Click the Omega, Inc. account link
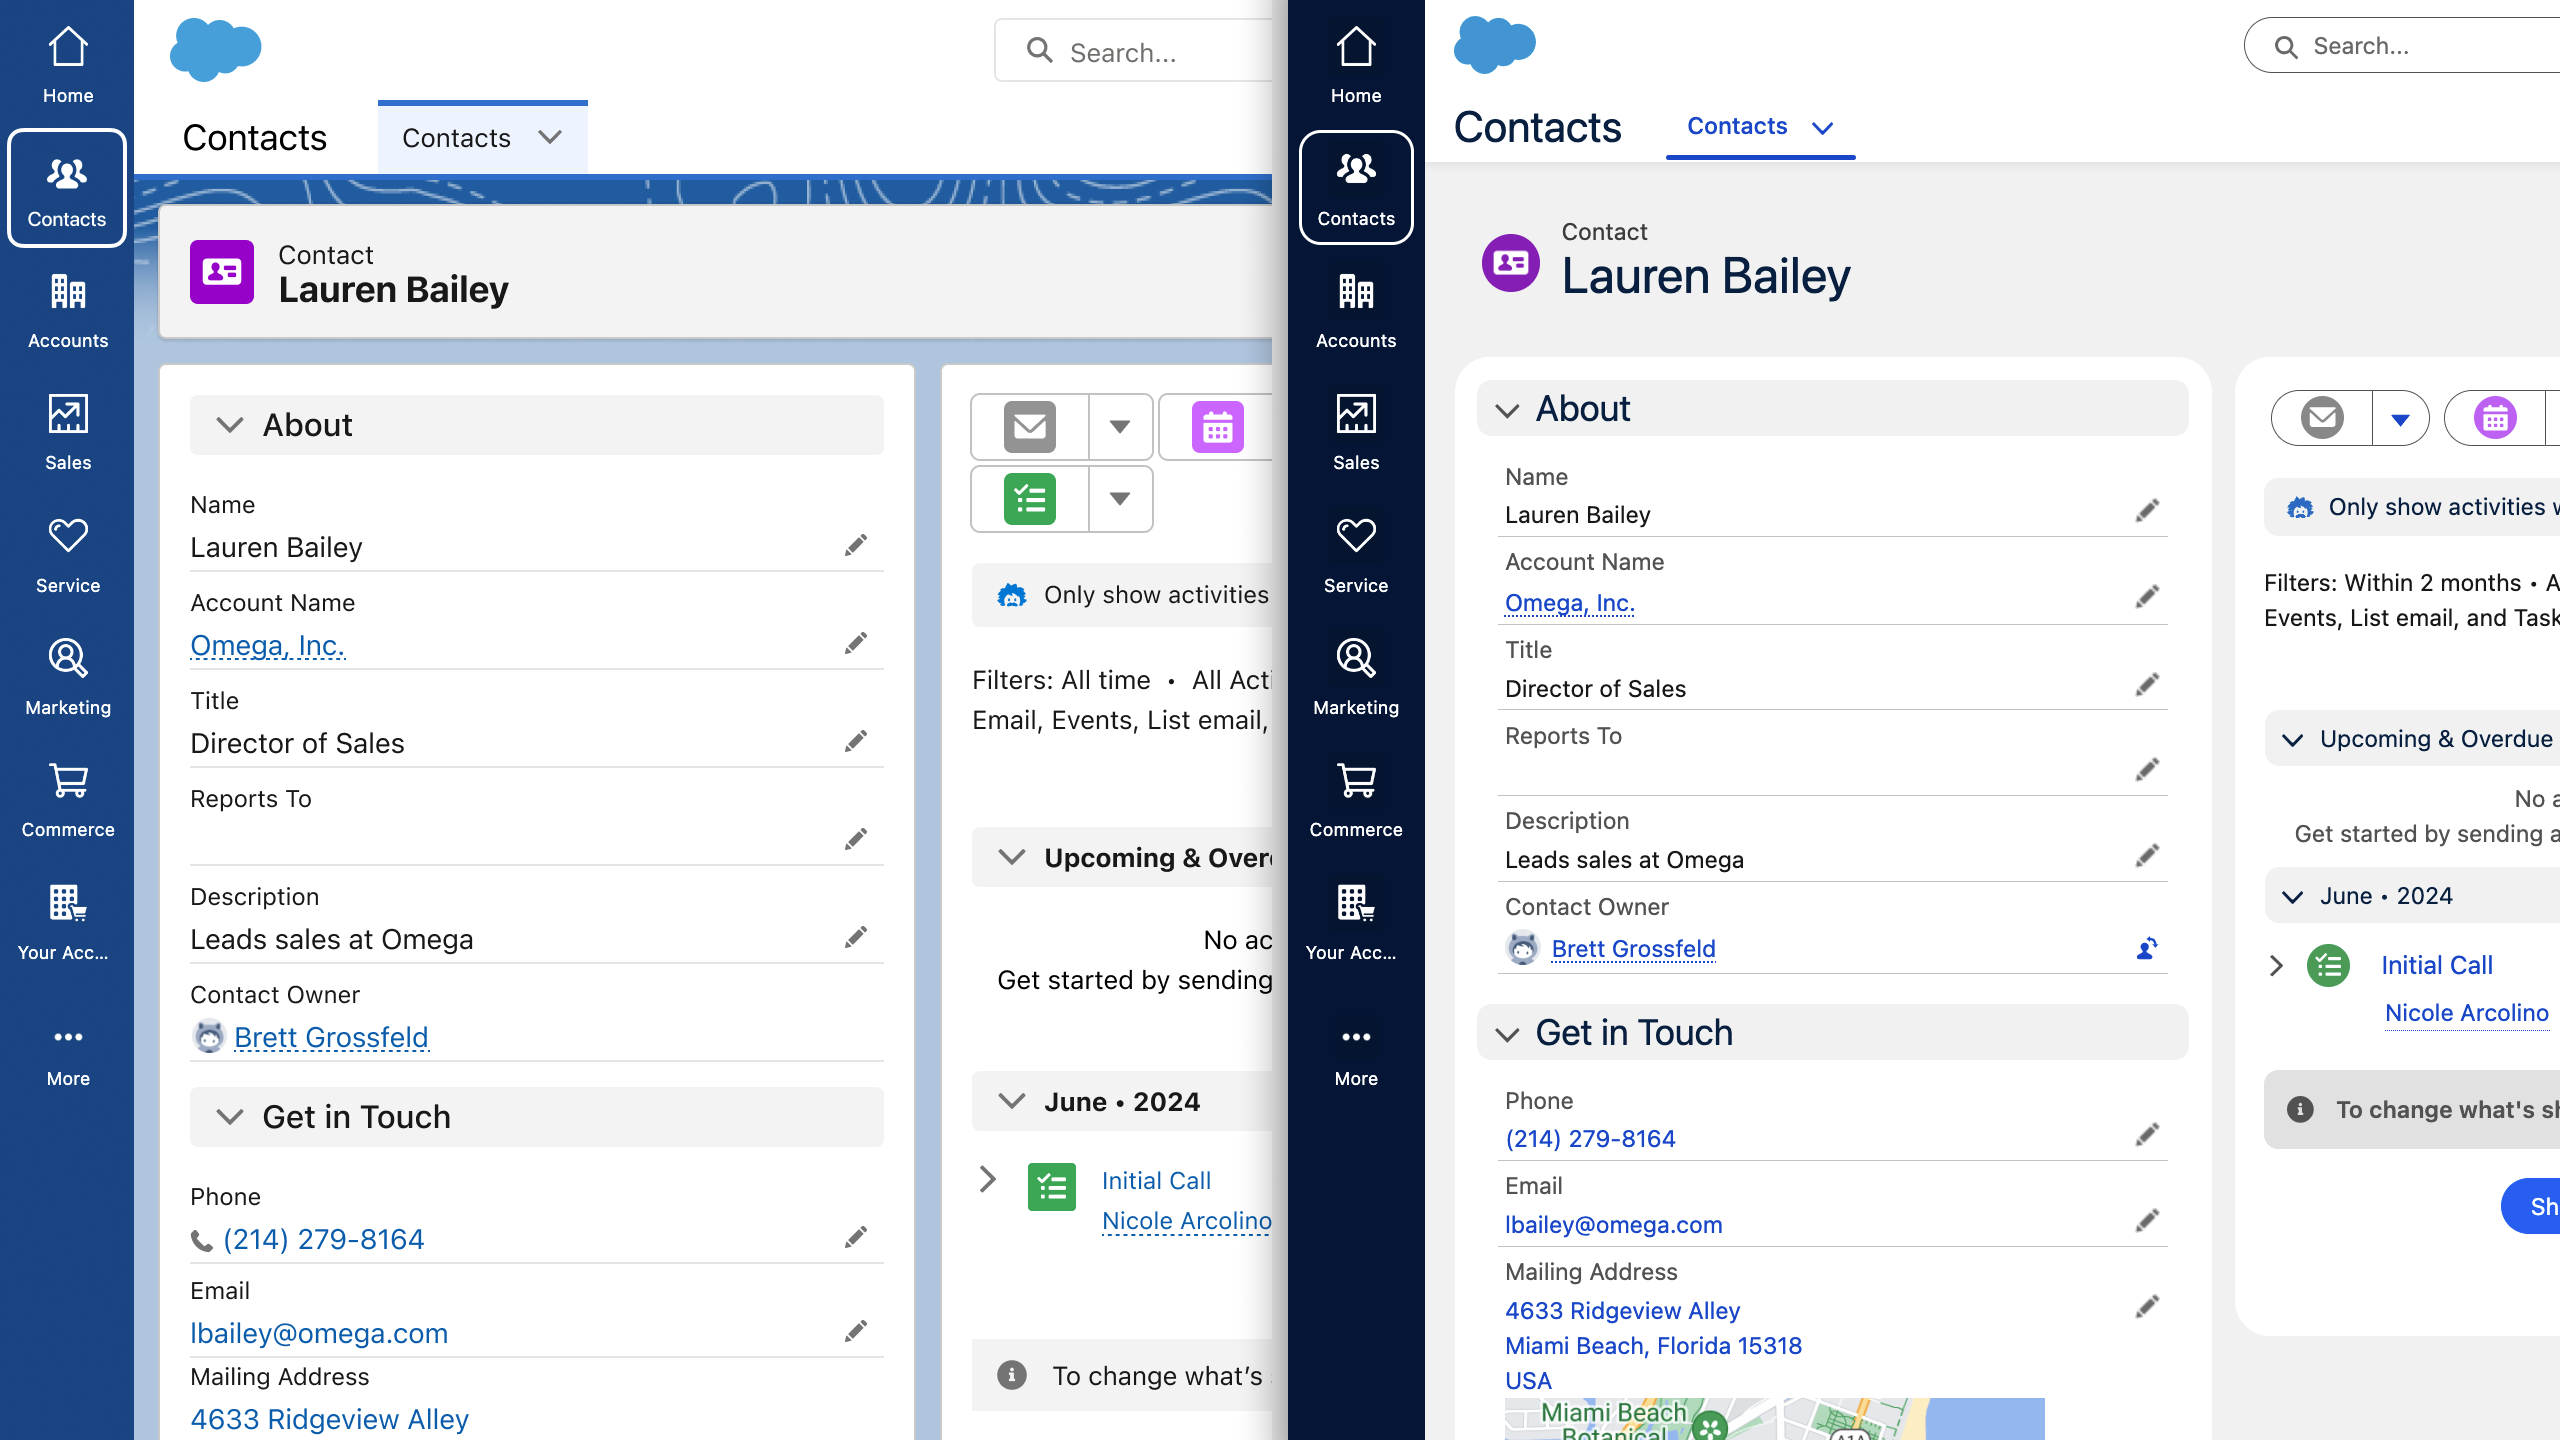2560x1440 pixels. [x=267, y=645]
